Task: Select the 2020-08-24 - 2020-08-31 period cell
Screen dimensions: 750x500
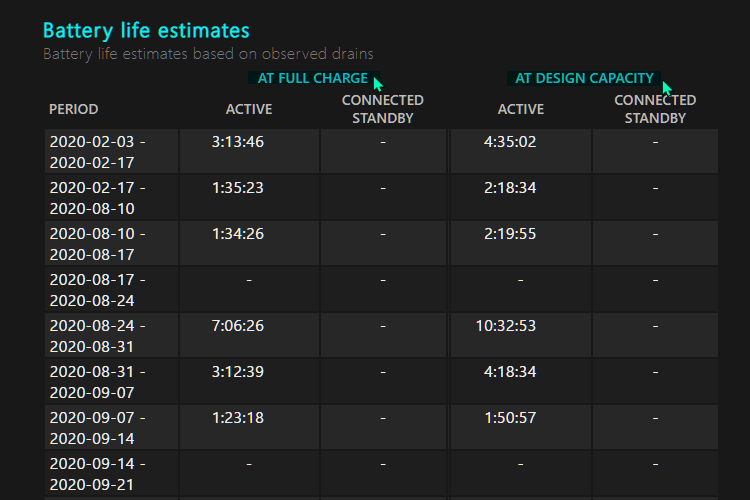Action: [x=111, y=335]
